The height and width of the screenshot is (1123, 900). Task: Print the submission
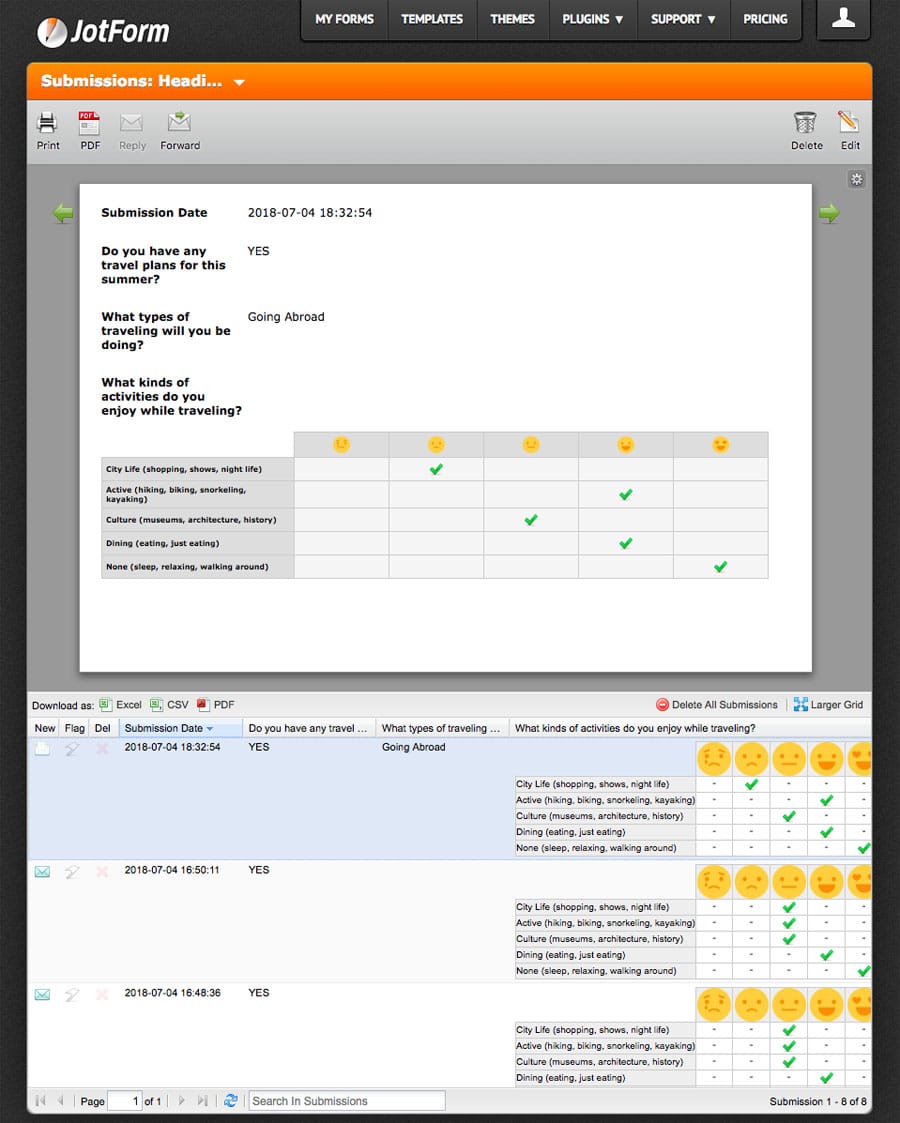pos(48,131)
